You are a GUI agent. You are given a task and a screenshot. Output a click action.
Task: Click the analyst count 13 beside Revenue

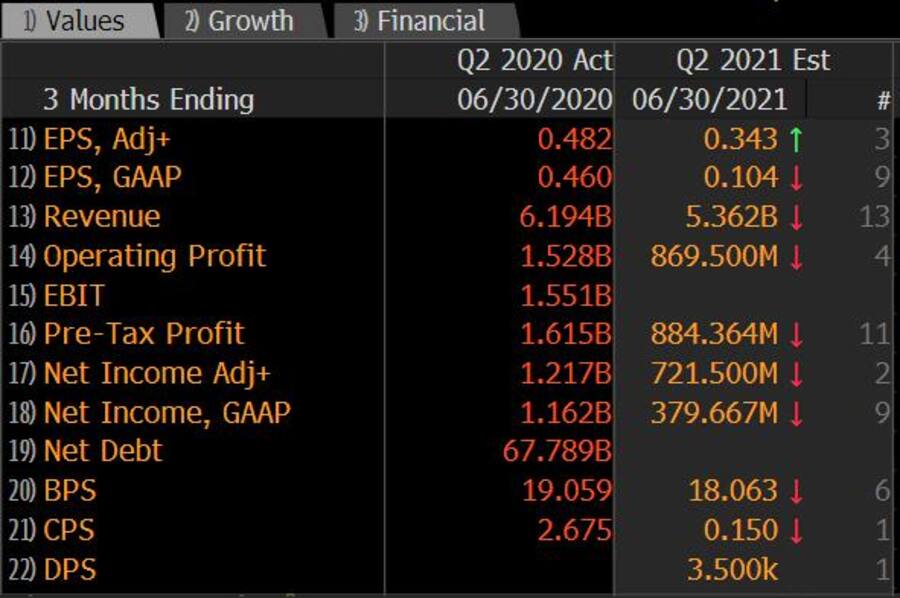pos(875,215)
